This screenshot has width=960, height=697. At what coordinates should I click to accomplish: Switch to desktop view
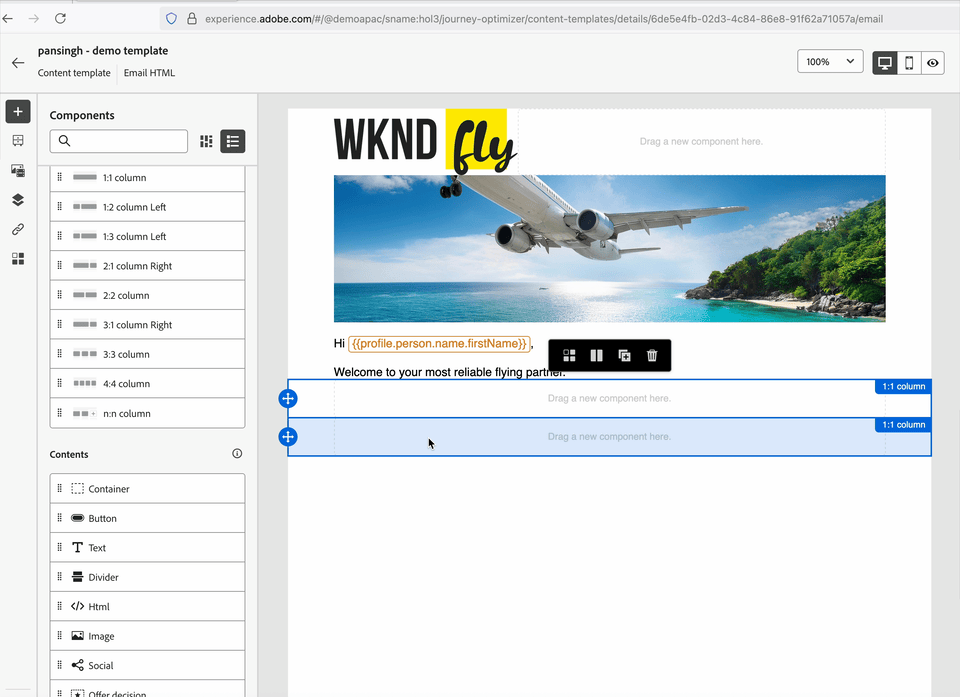pyautogui.click(x=885, y=62)
